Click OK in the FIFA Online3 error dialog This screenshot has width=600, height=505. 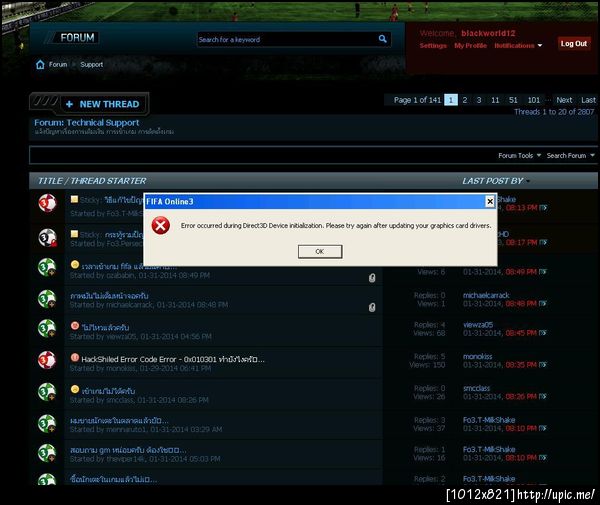(x=320, y=251)
